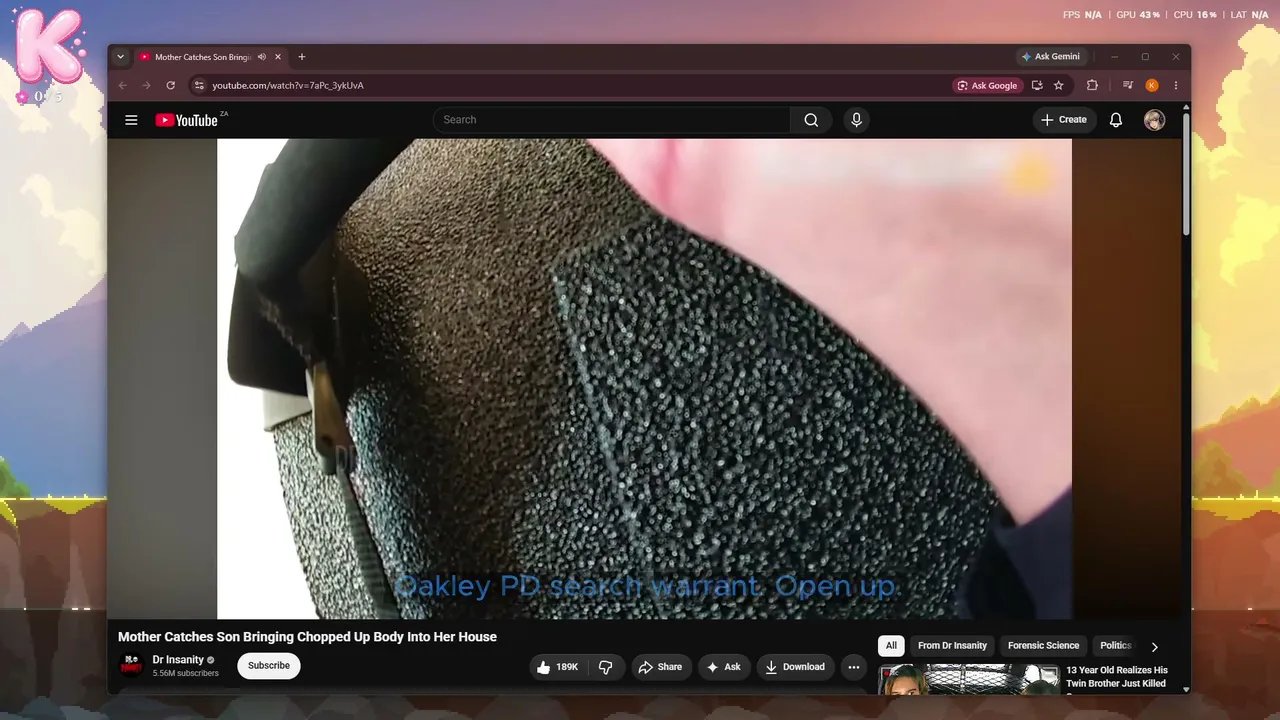Click the 5.56M subscribers text
Screen dimensions: 1280x720
[x=185, y=674]
